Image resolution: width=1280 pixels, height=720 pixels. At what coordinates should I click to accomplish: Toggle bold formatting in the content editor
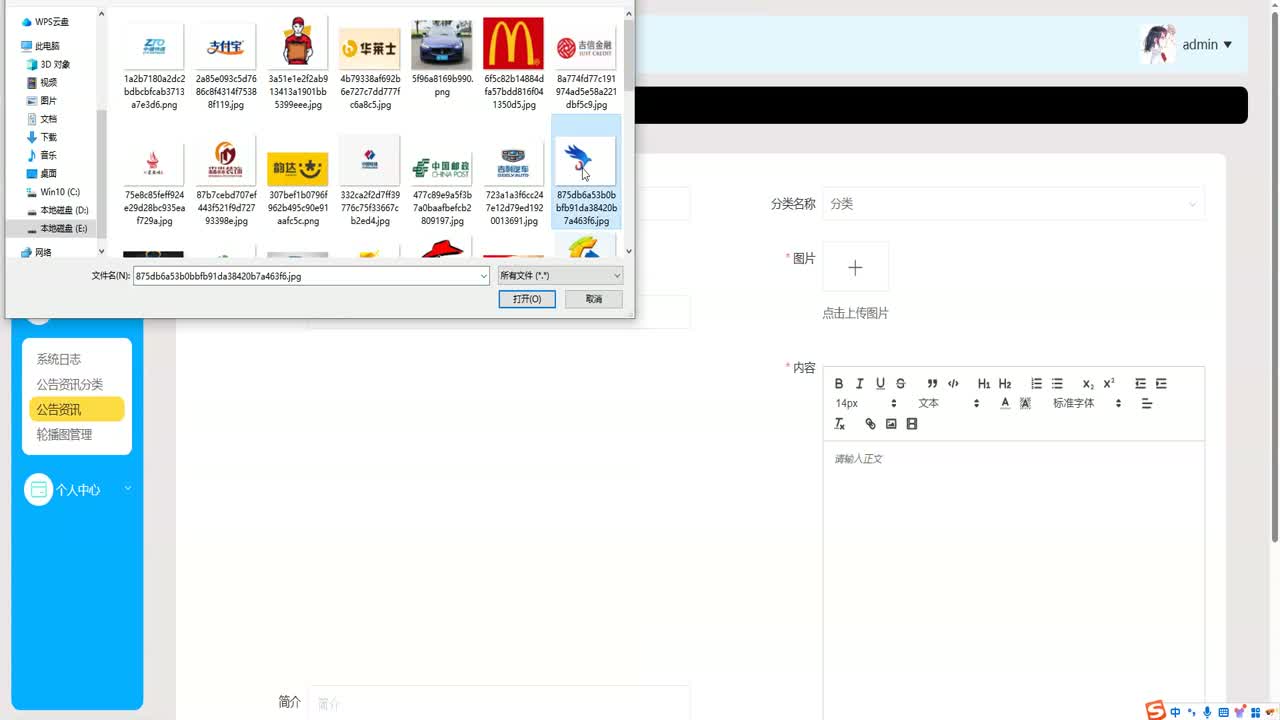[839, 383]
